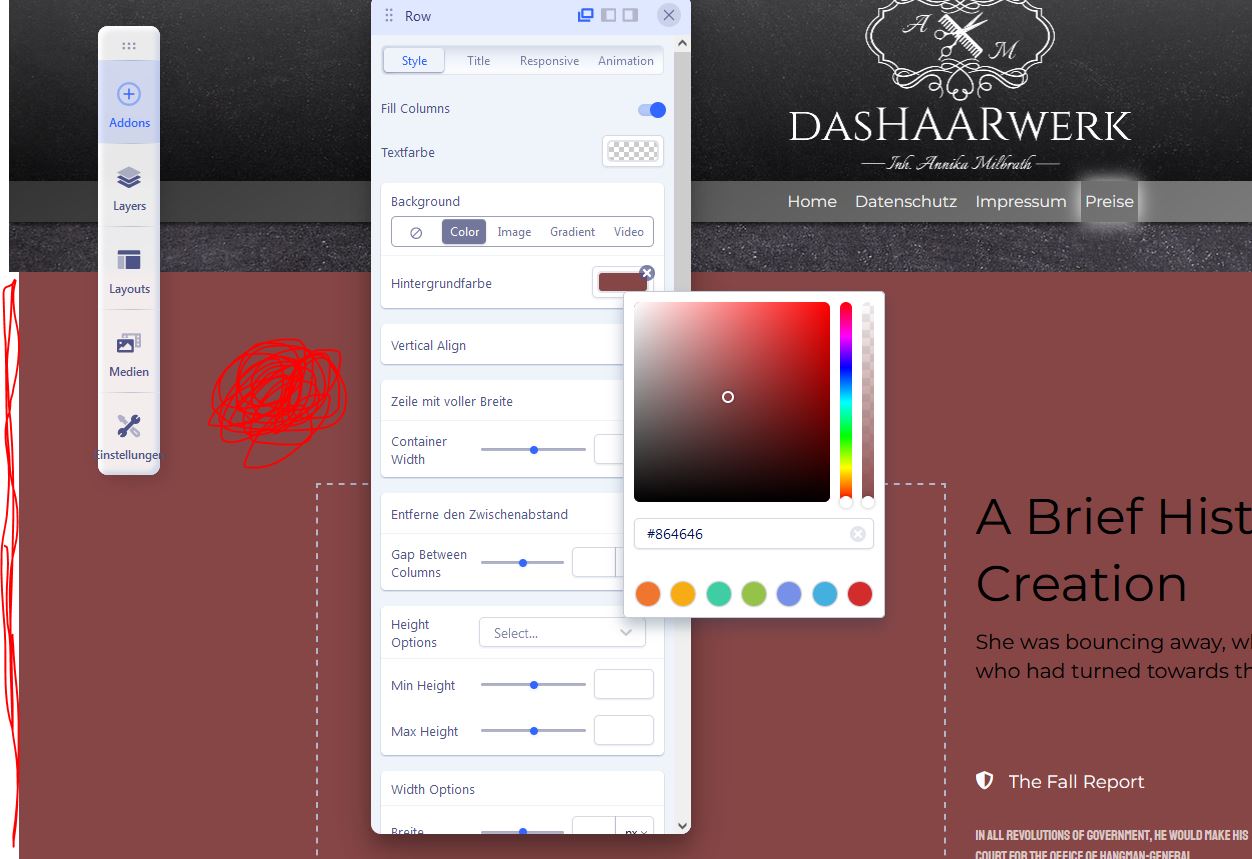Expand the Height Options dropdown
1252x859 pixels.
click(x=562, y=633)
